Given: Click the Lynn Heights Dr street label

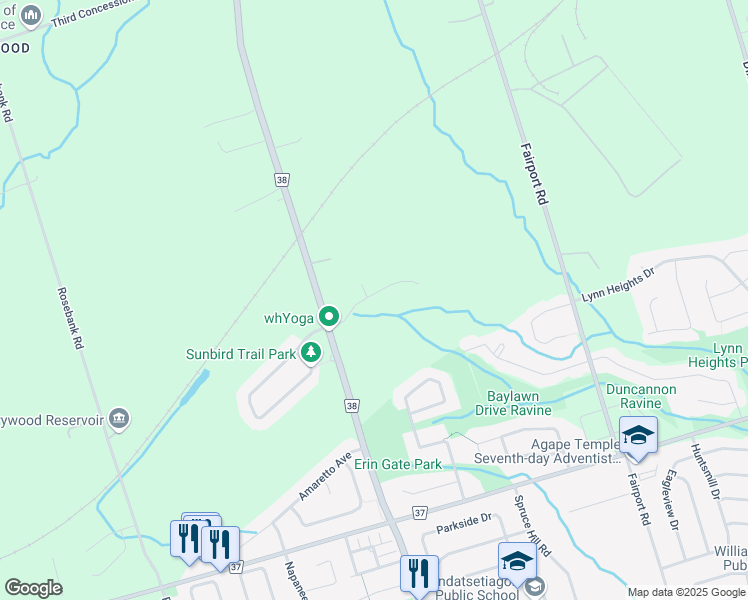Looking at the screenshot, I should pos(618,284).
